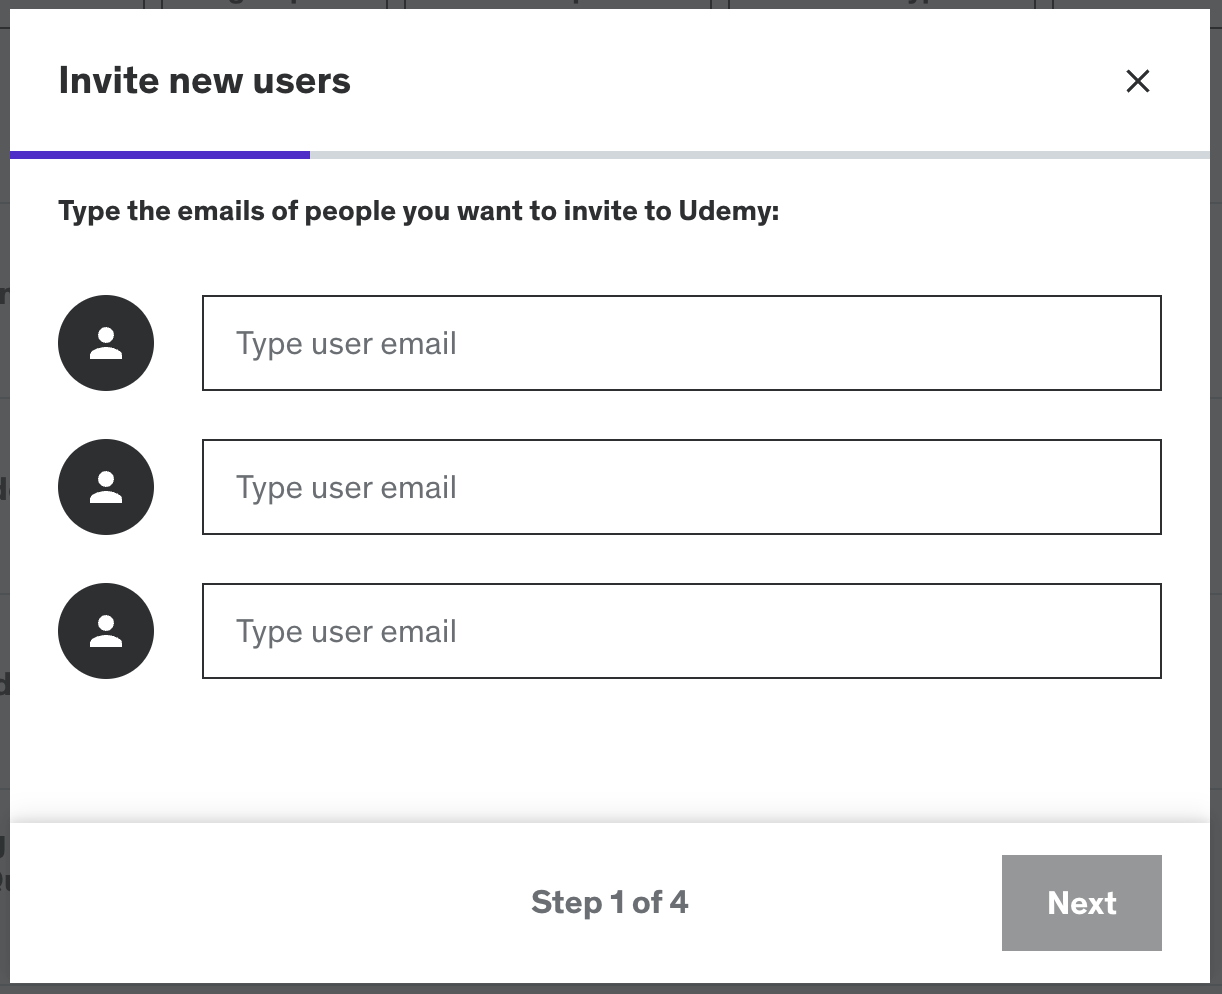Click the dimmed backdrop left of the dialog
This screenshot has width=1222, height=994.
4,500
